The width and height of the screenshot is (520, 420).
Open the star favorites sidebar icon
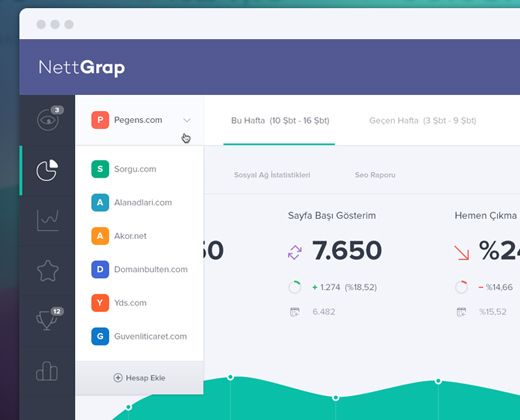pyautogui.click(x=48, y=271)
